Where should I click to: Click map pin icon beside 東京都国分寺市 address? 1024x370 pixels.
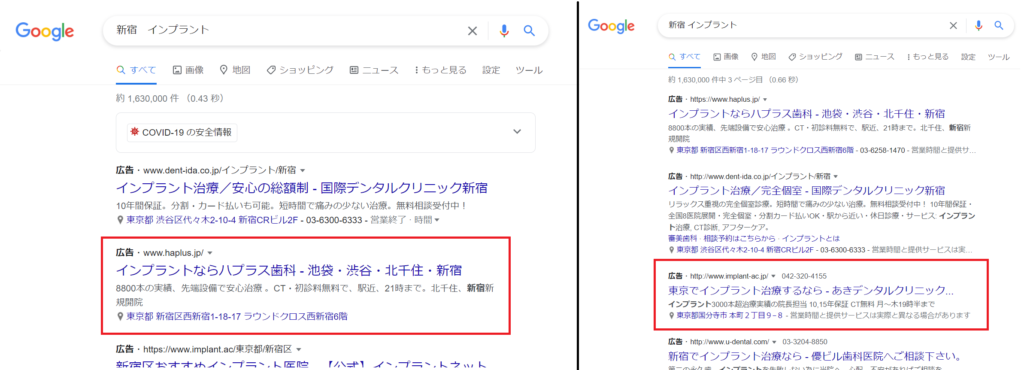(x=672, y=315)
